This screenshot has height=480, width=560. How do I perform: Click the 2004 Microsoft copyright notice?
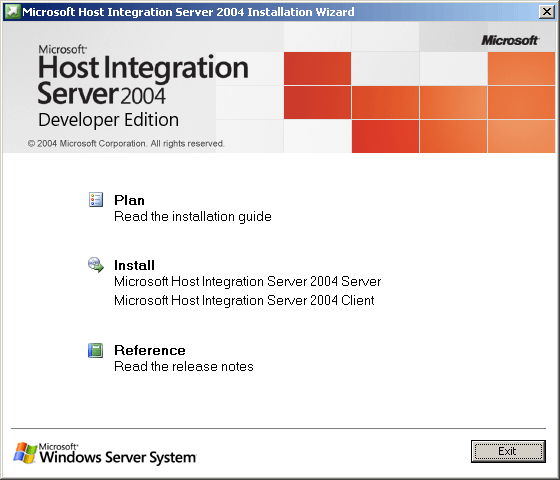click(126, 144)
